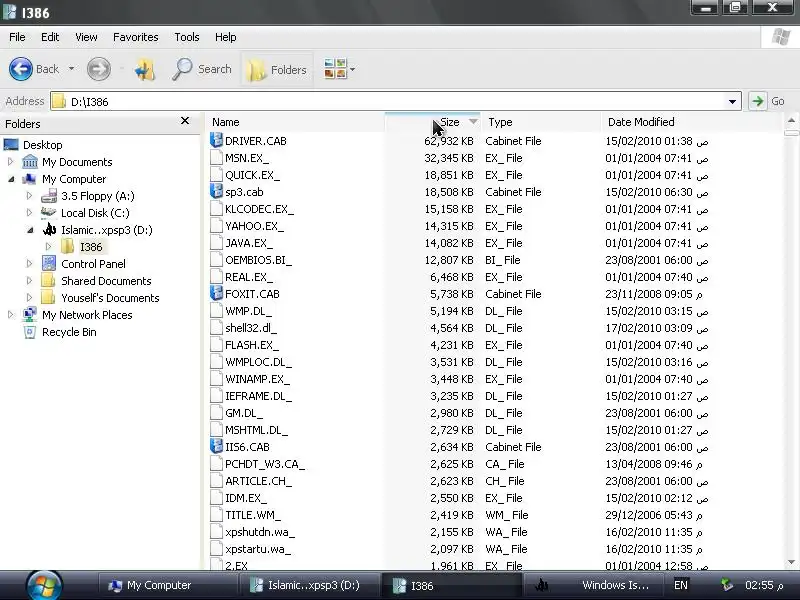Sort by the Type column header
The width and height of the screenshot is (800, 600).
click(541, 122)
